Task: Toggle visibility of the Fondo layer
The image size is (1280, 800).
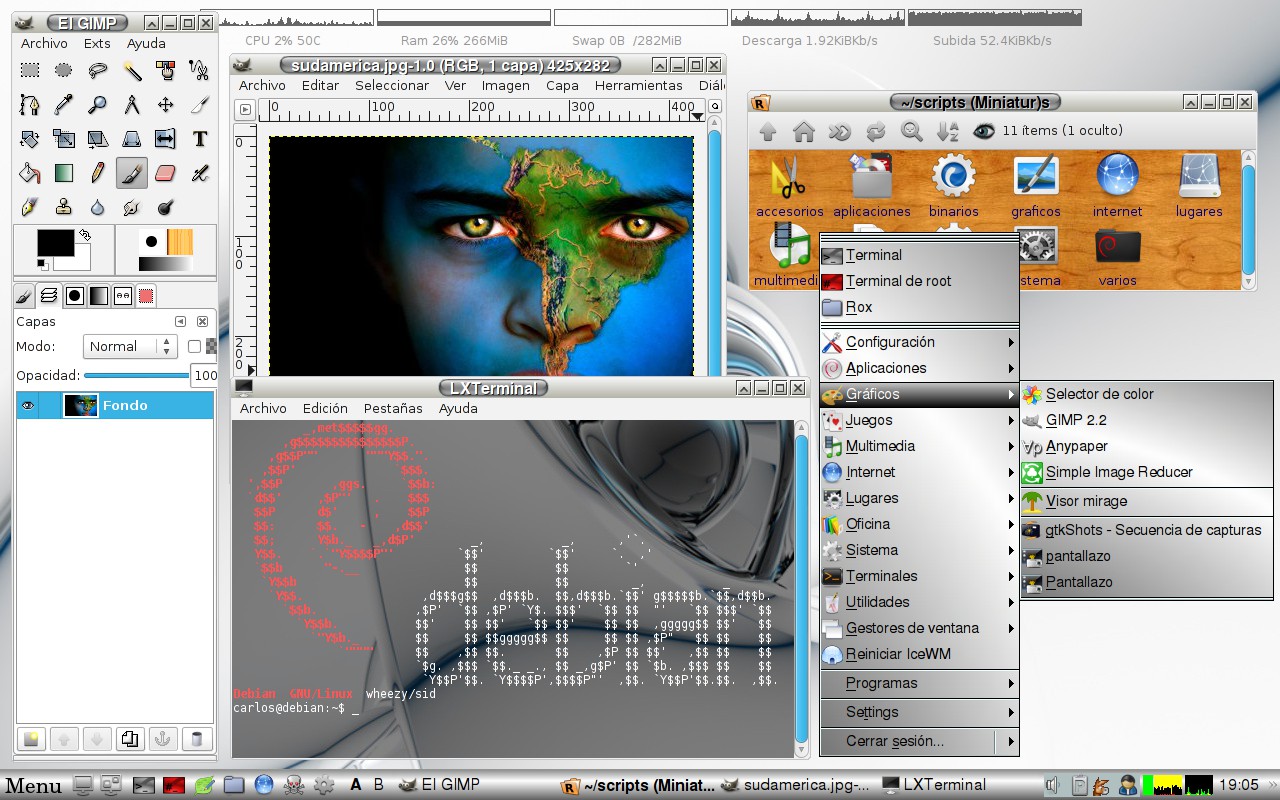Action: tap(28, 405)
